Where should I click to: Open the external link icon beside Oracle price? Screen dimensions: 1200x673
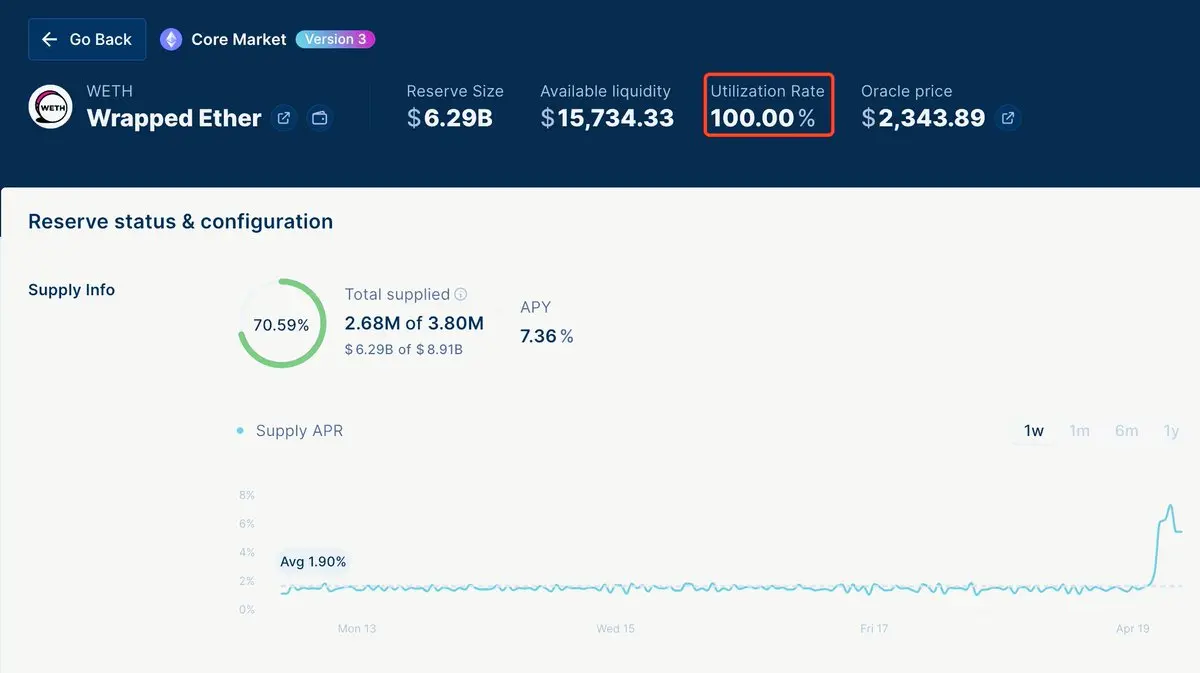coord(1008,118)
